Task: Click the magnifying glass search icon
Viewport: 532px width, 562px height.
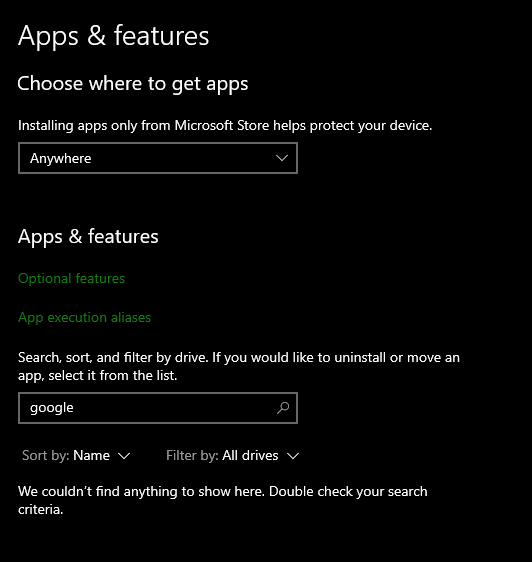Action: [x=283, y=408]
